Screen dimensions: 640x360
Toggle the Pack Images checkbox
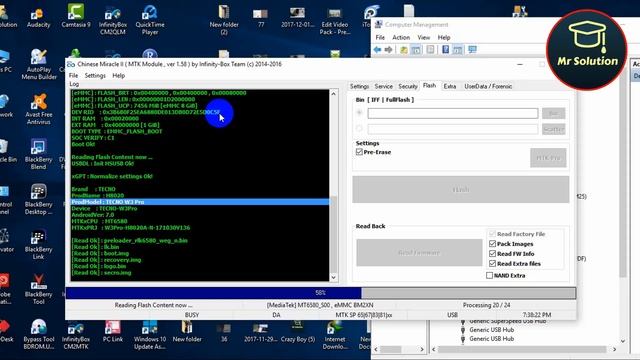click(492, 244)
